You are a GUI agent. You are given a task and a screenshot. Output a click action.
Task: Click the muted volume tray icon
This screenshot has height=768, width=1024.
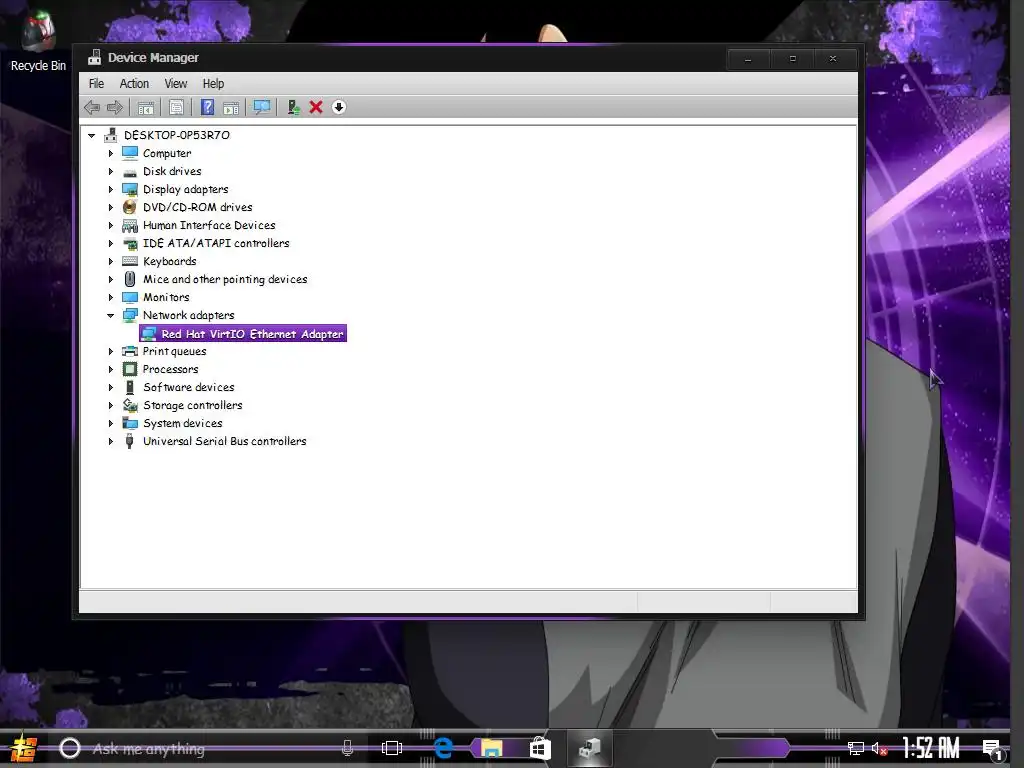coord(879,748)
